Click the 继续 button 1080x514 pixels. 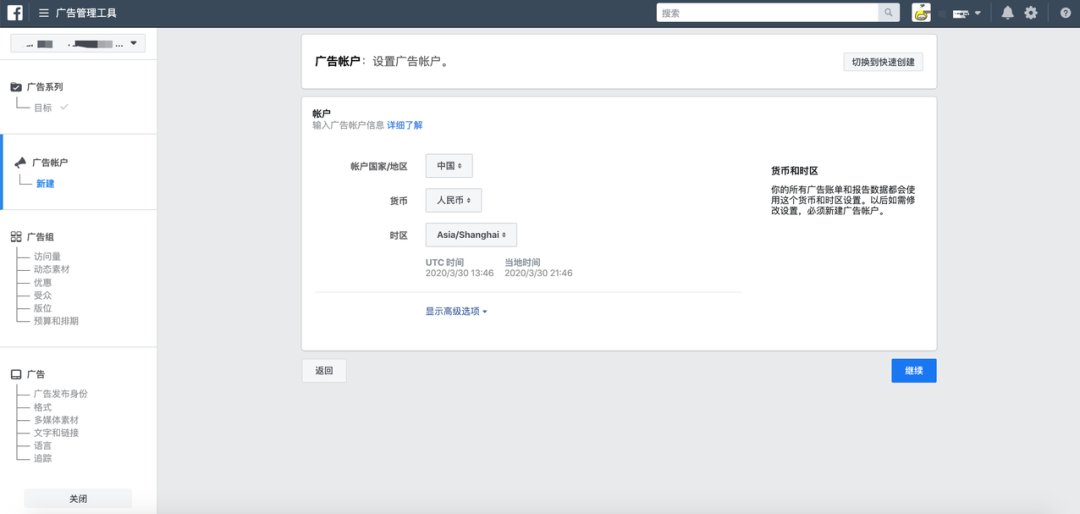(x=914, y=371)
